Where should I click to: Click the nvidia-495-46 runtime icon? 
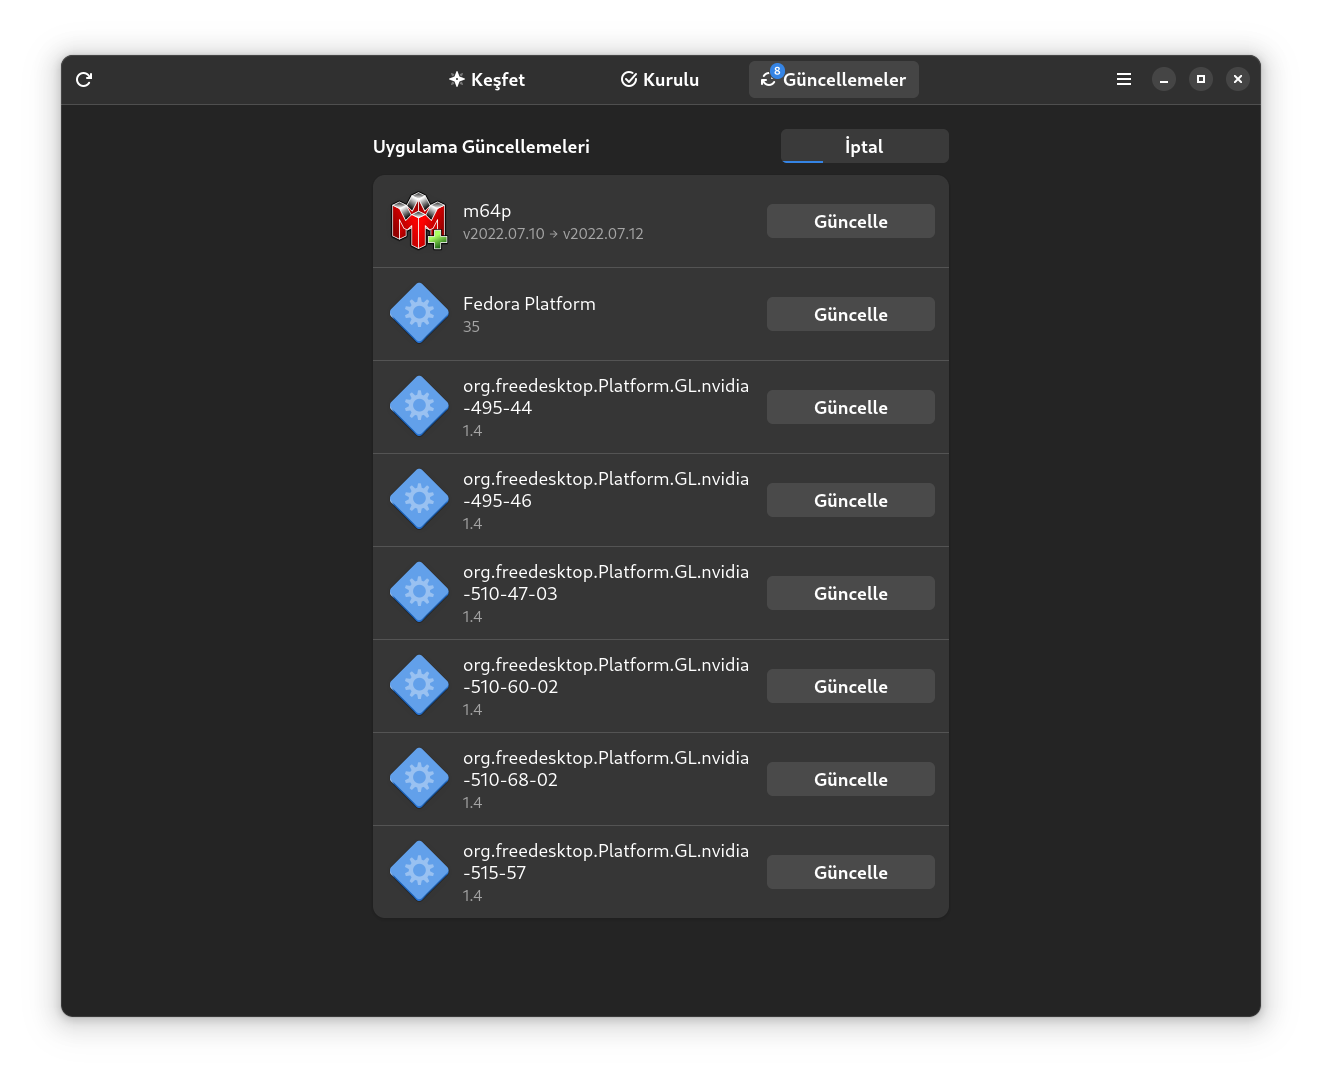(x=419, y=500)
